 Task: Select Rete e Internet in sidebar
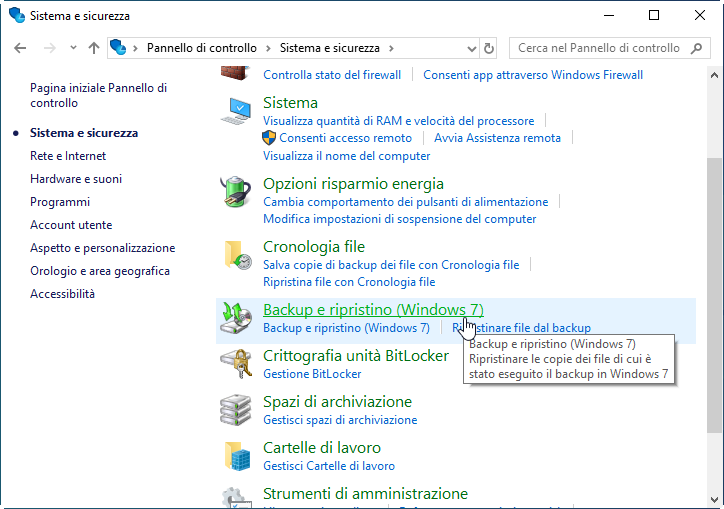click(68, 156)
